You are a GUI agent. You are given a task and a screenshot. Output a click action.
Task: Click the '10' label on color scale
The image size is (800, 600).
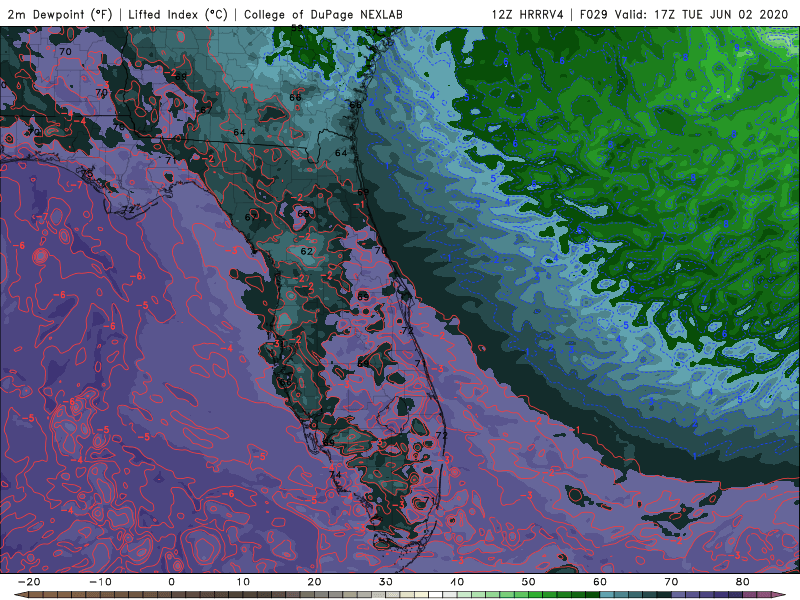pos(243,582)
